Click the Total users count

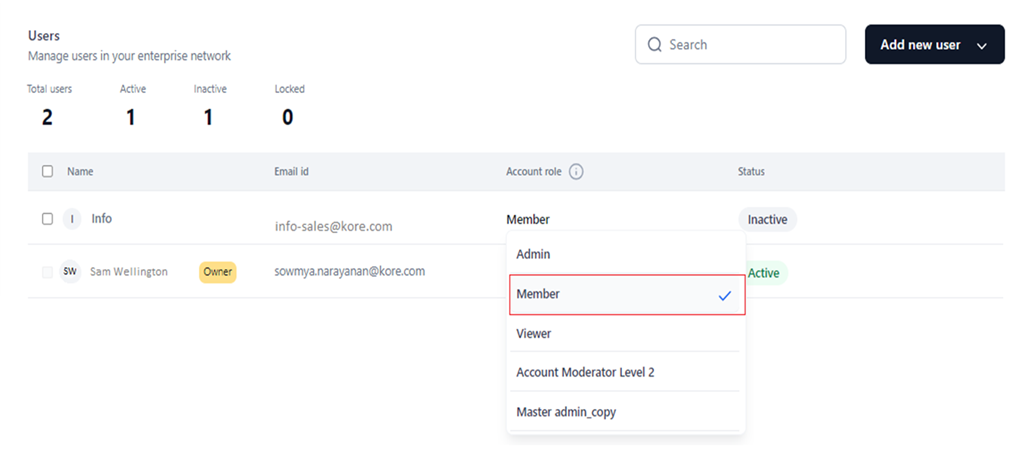(x=47, y=117)
